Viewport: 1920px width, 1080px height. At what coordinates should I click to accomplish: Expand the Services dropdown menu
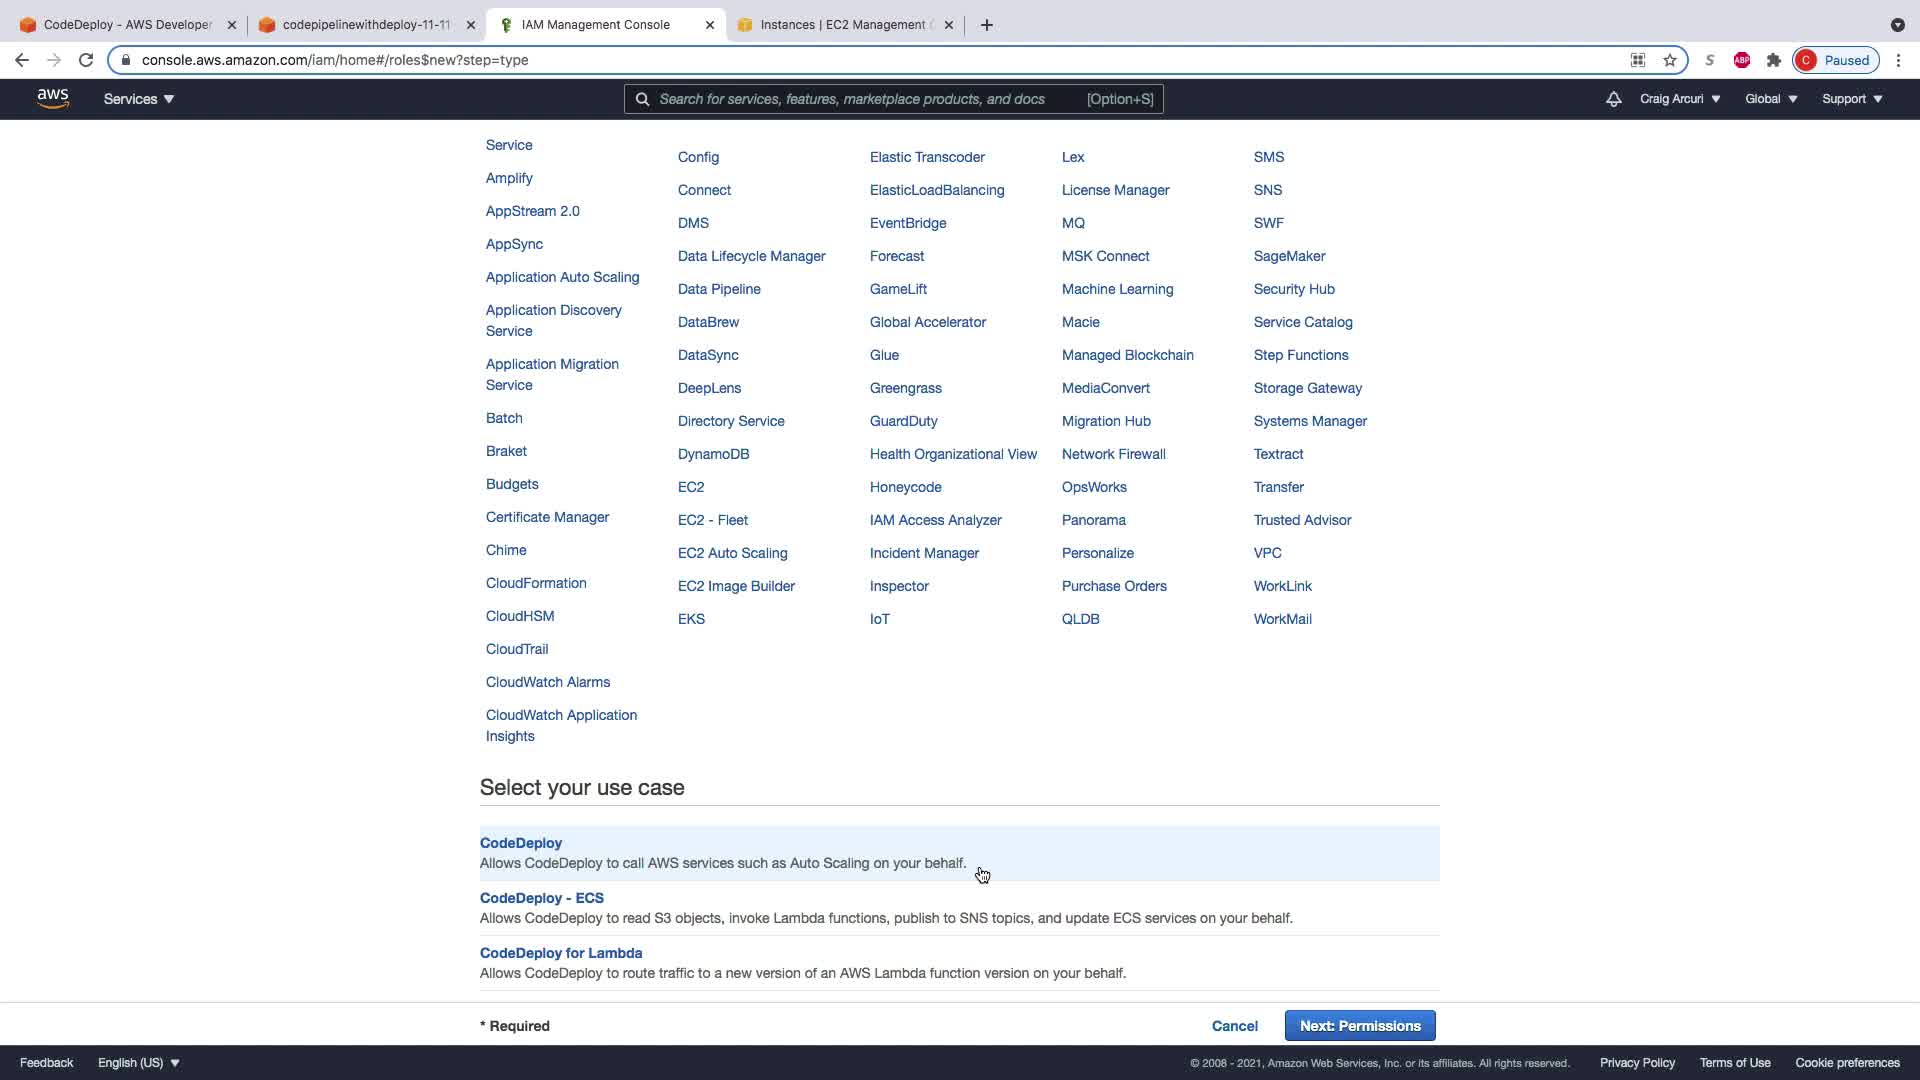pyautogui.click(x=139, y=99)
